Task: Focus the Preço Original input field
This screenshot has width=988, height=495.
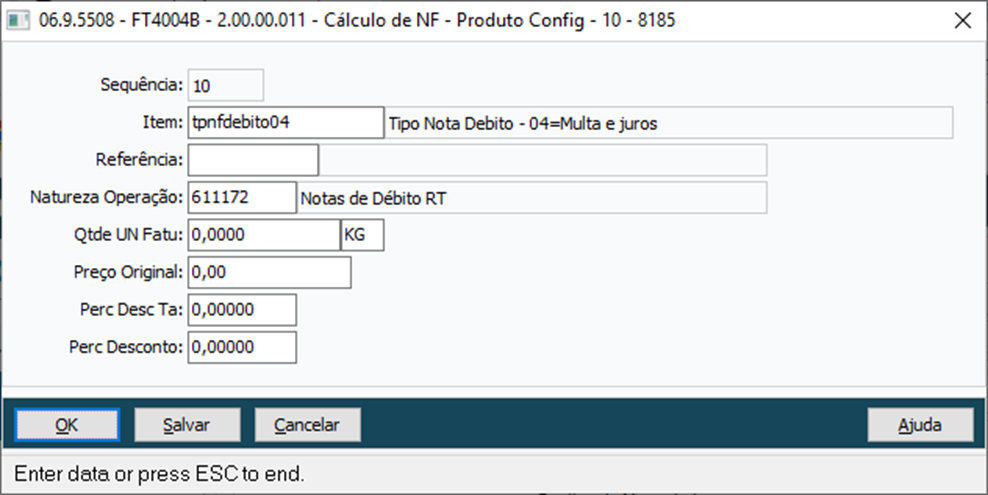Action: (268, 272)
